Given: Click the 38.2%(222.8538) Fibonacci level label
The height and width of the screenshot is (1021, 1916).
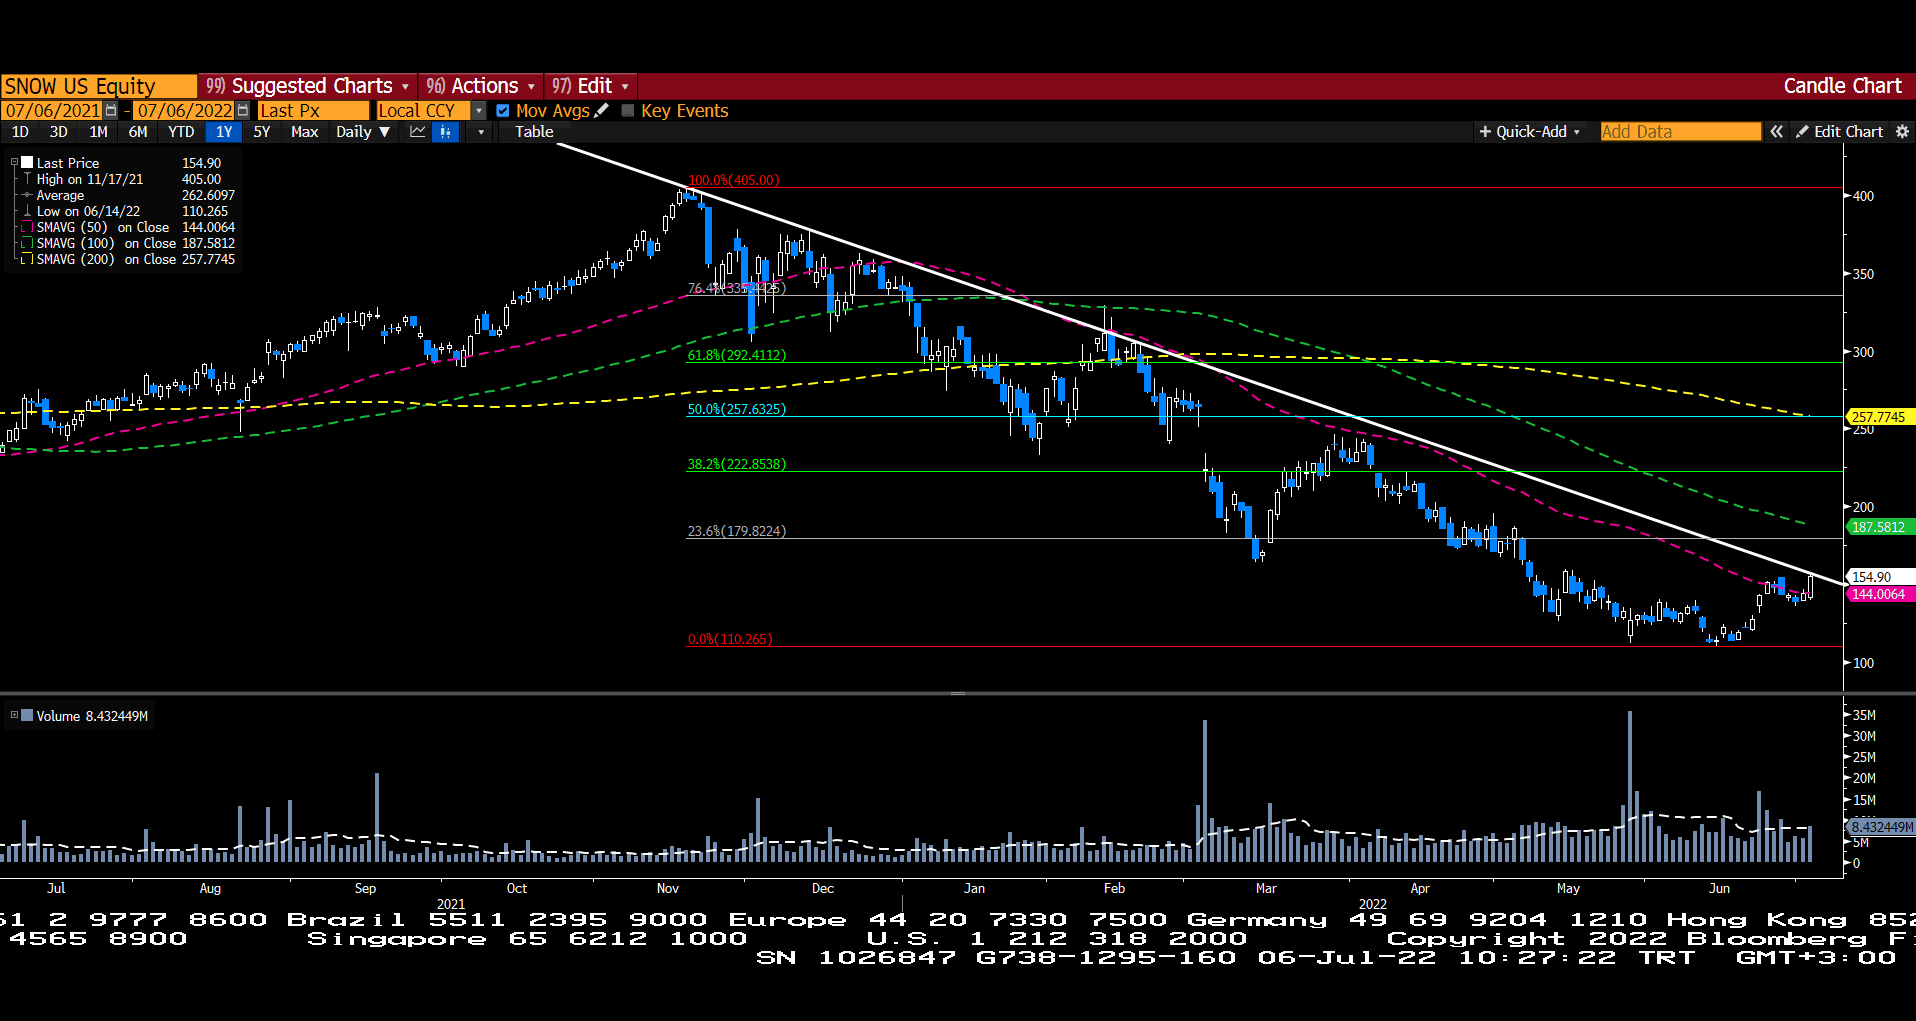Looking at the screenshot, I should click(x=737, y=464).
